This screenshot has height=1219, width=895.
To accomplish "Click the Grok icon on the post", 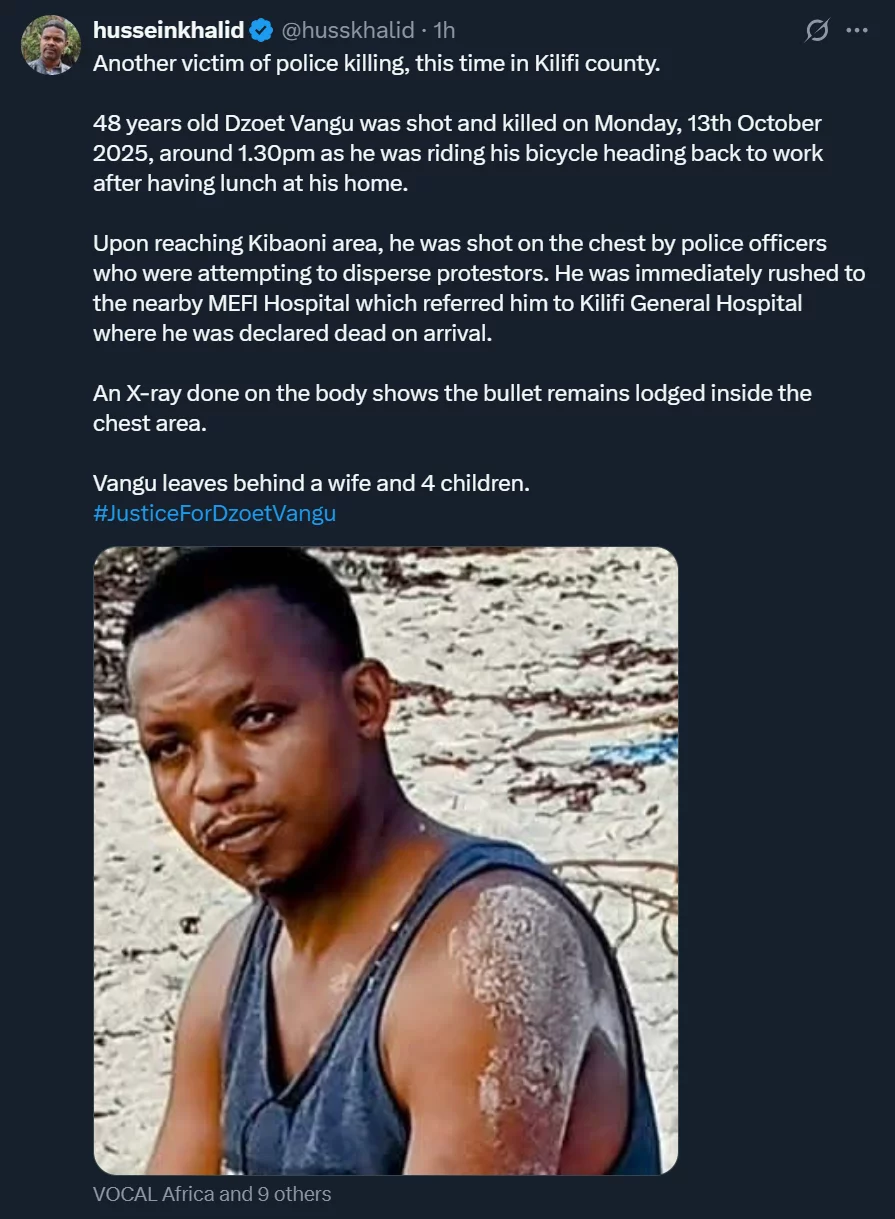I will point(816,31).
